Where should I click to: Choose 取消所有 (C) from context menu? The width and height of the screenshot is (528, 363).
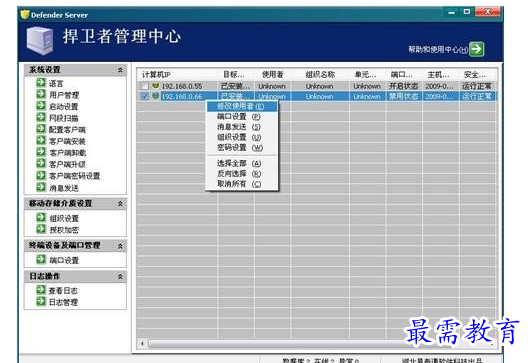(x=242, y=184)
